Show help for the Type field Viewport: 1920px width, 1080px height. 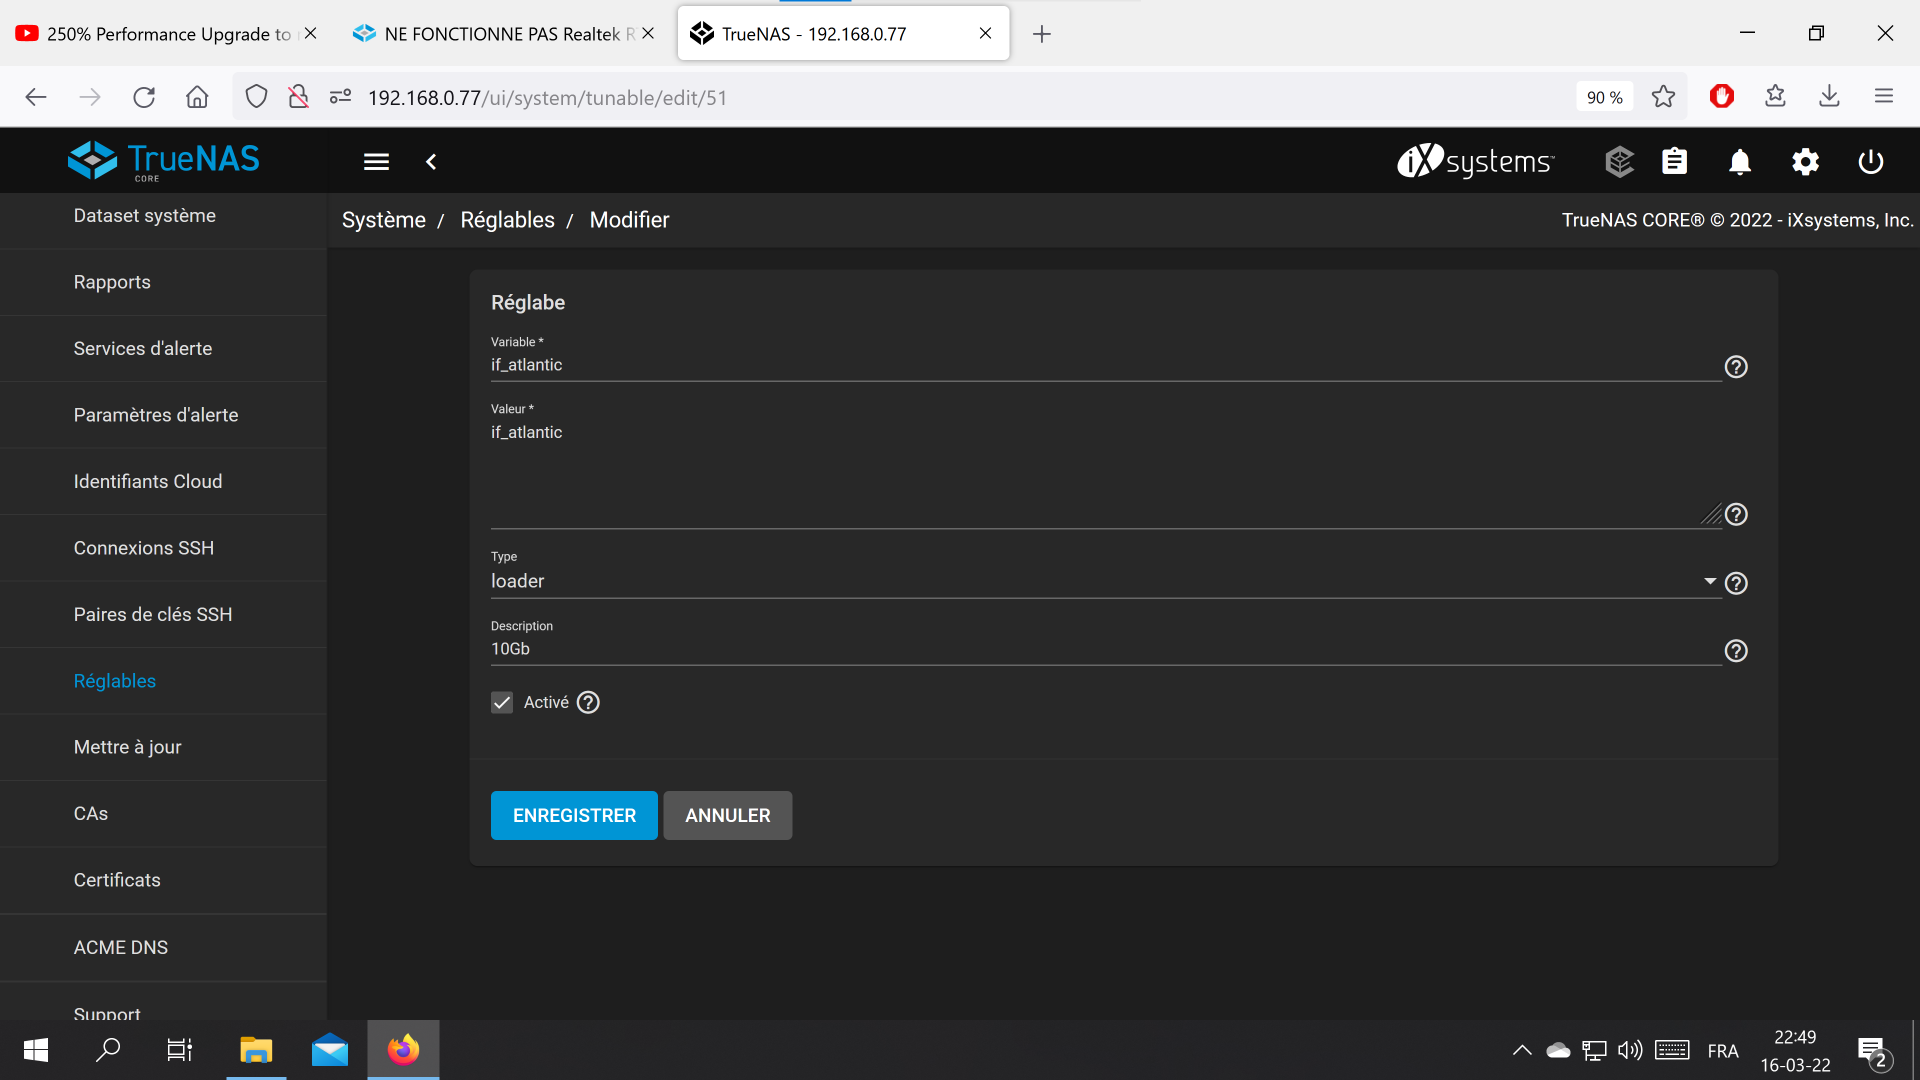1736,583
